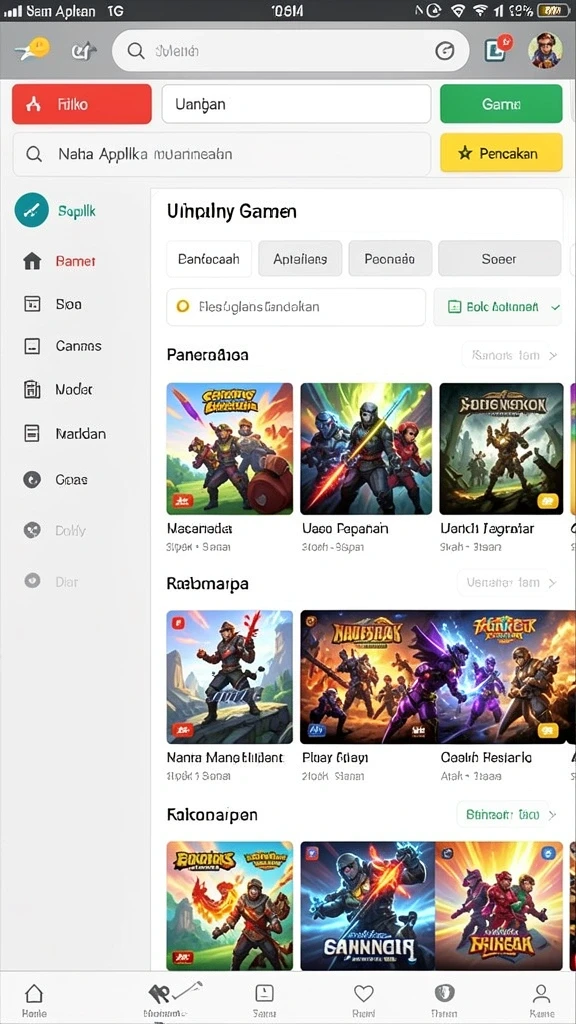Click the round icon beside Goas
The width and height of the screenshot is (576, 1024).
32,480
